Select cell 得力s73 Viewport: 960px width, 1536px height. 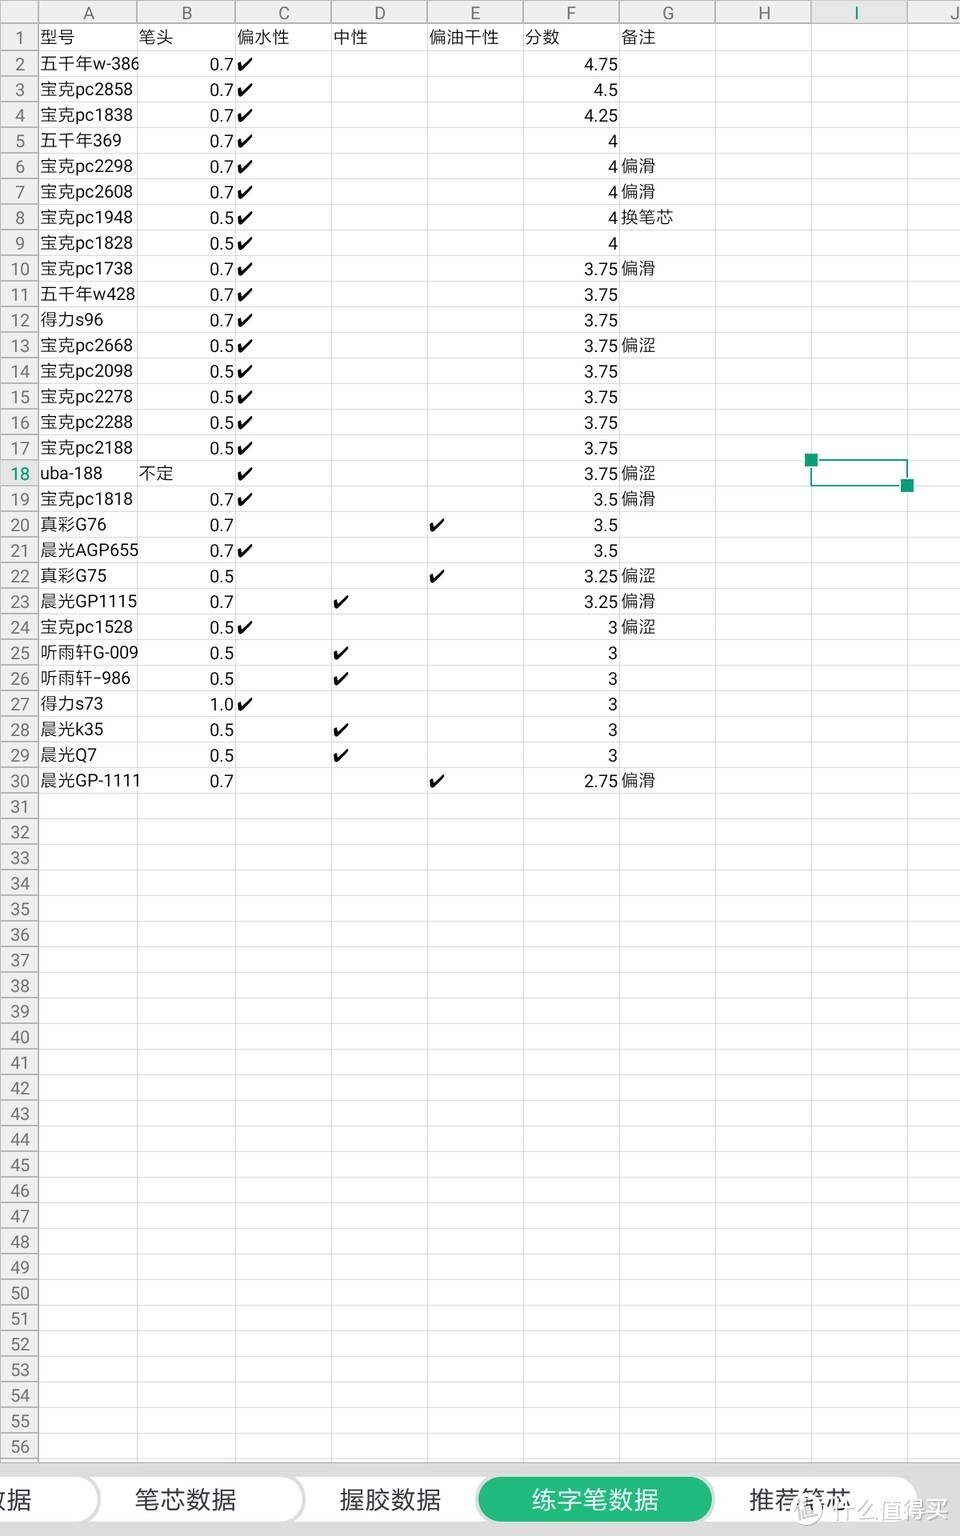click(88, 704)
